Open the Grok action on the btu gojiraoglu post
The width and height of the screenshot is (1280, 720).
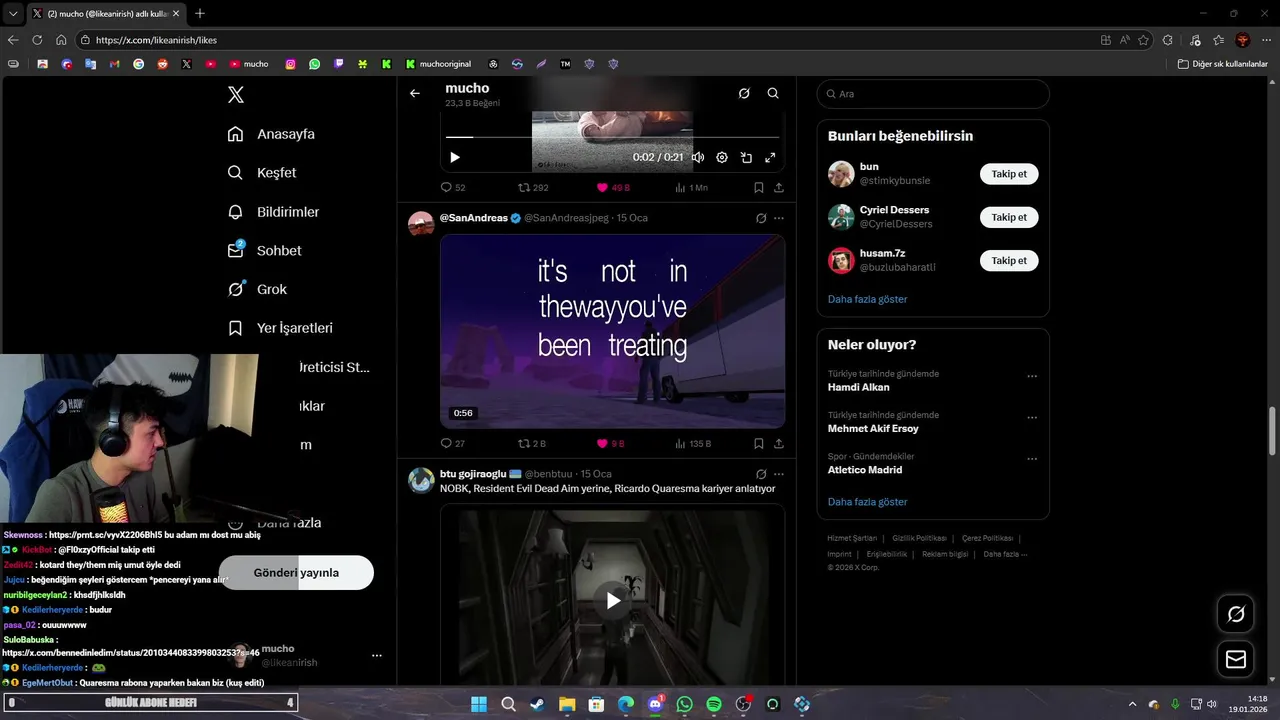point(761,474)
